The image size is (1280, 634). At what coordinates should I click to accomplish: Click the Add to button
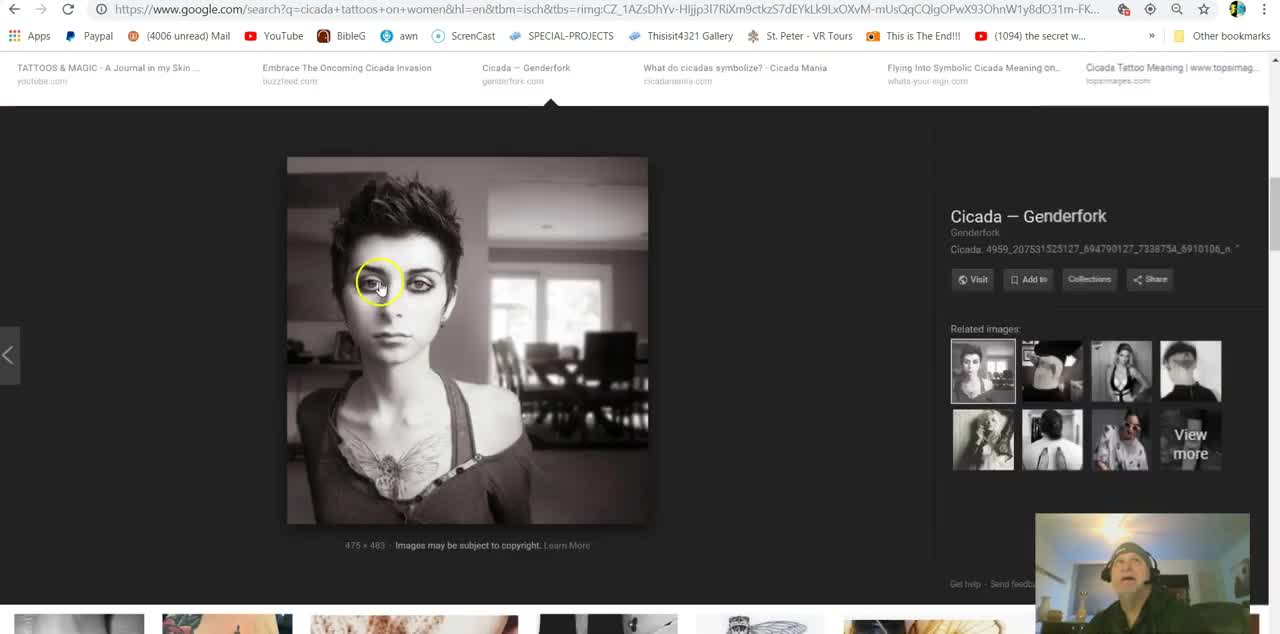point(1028,280)
